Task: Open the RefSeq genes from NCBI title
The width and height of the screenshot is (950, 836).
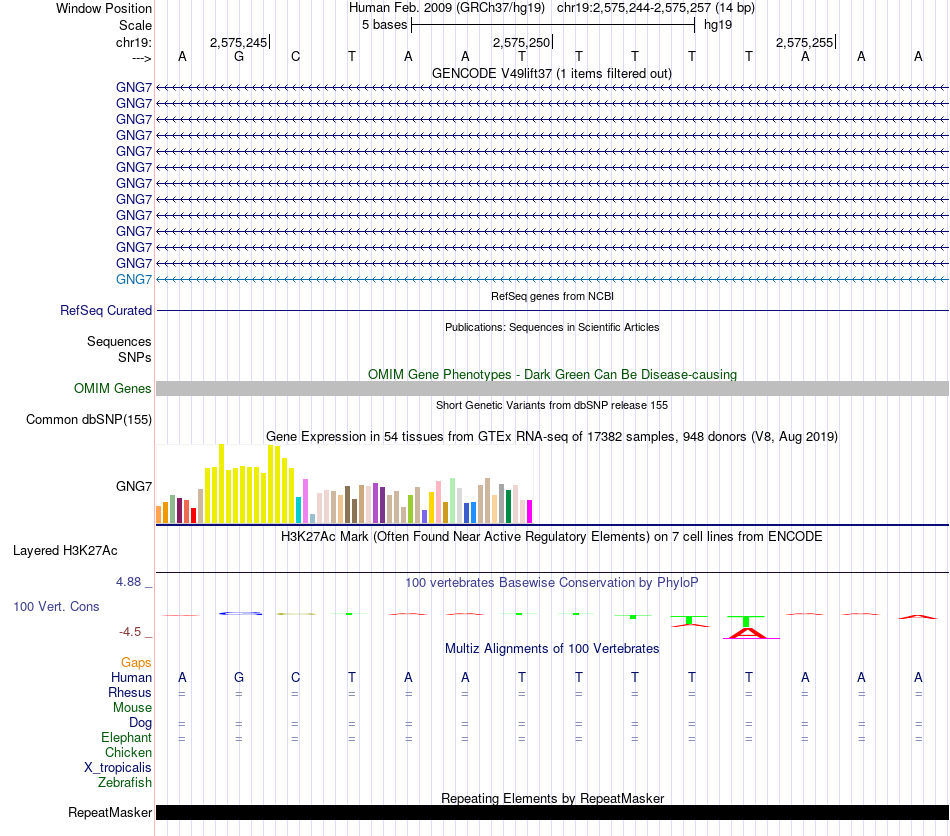Action: [x=552, y=296]
